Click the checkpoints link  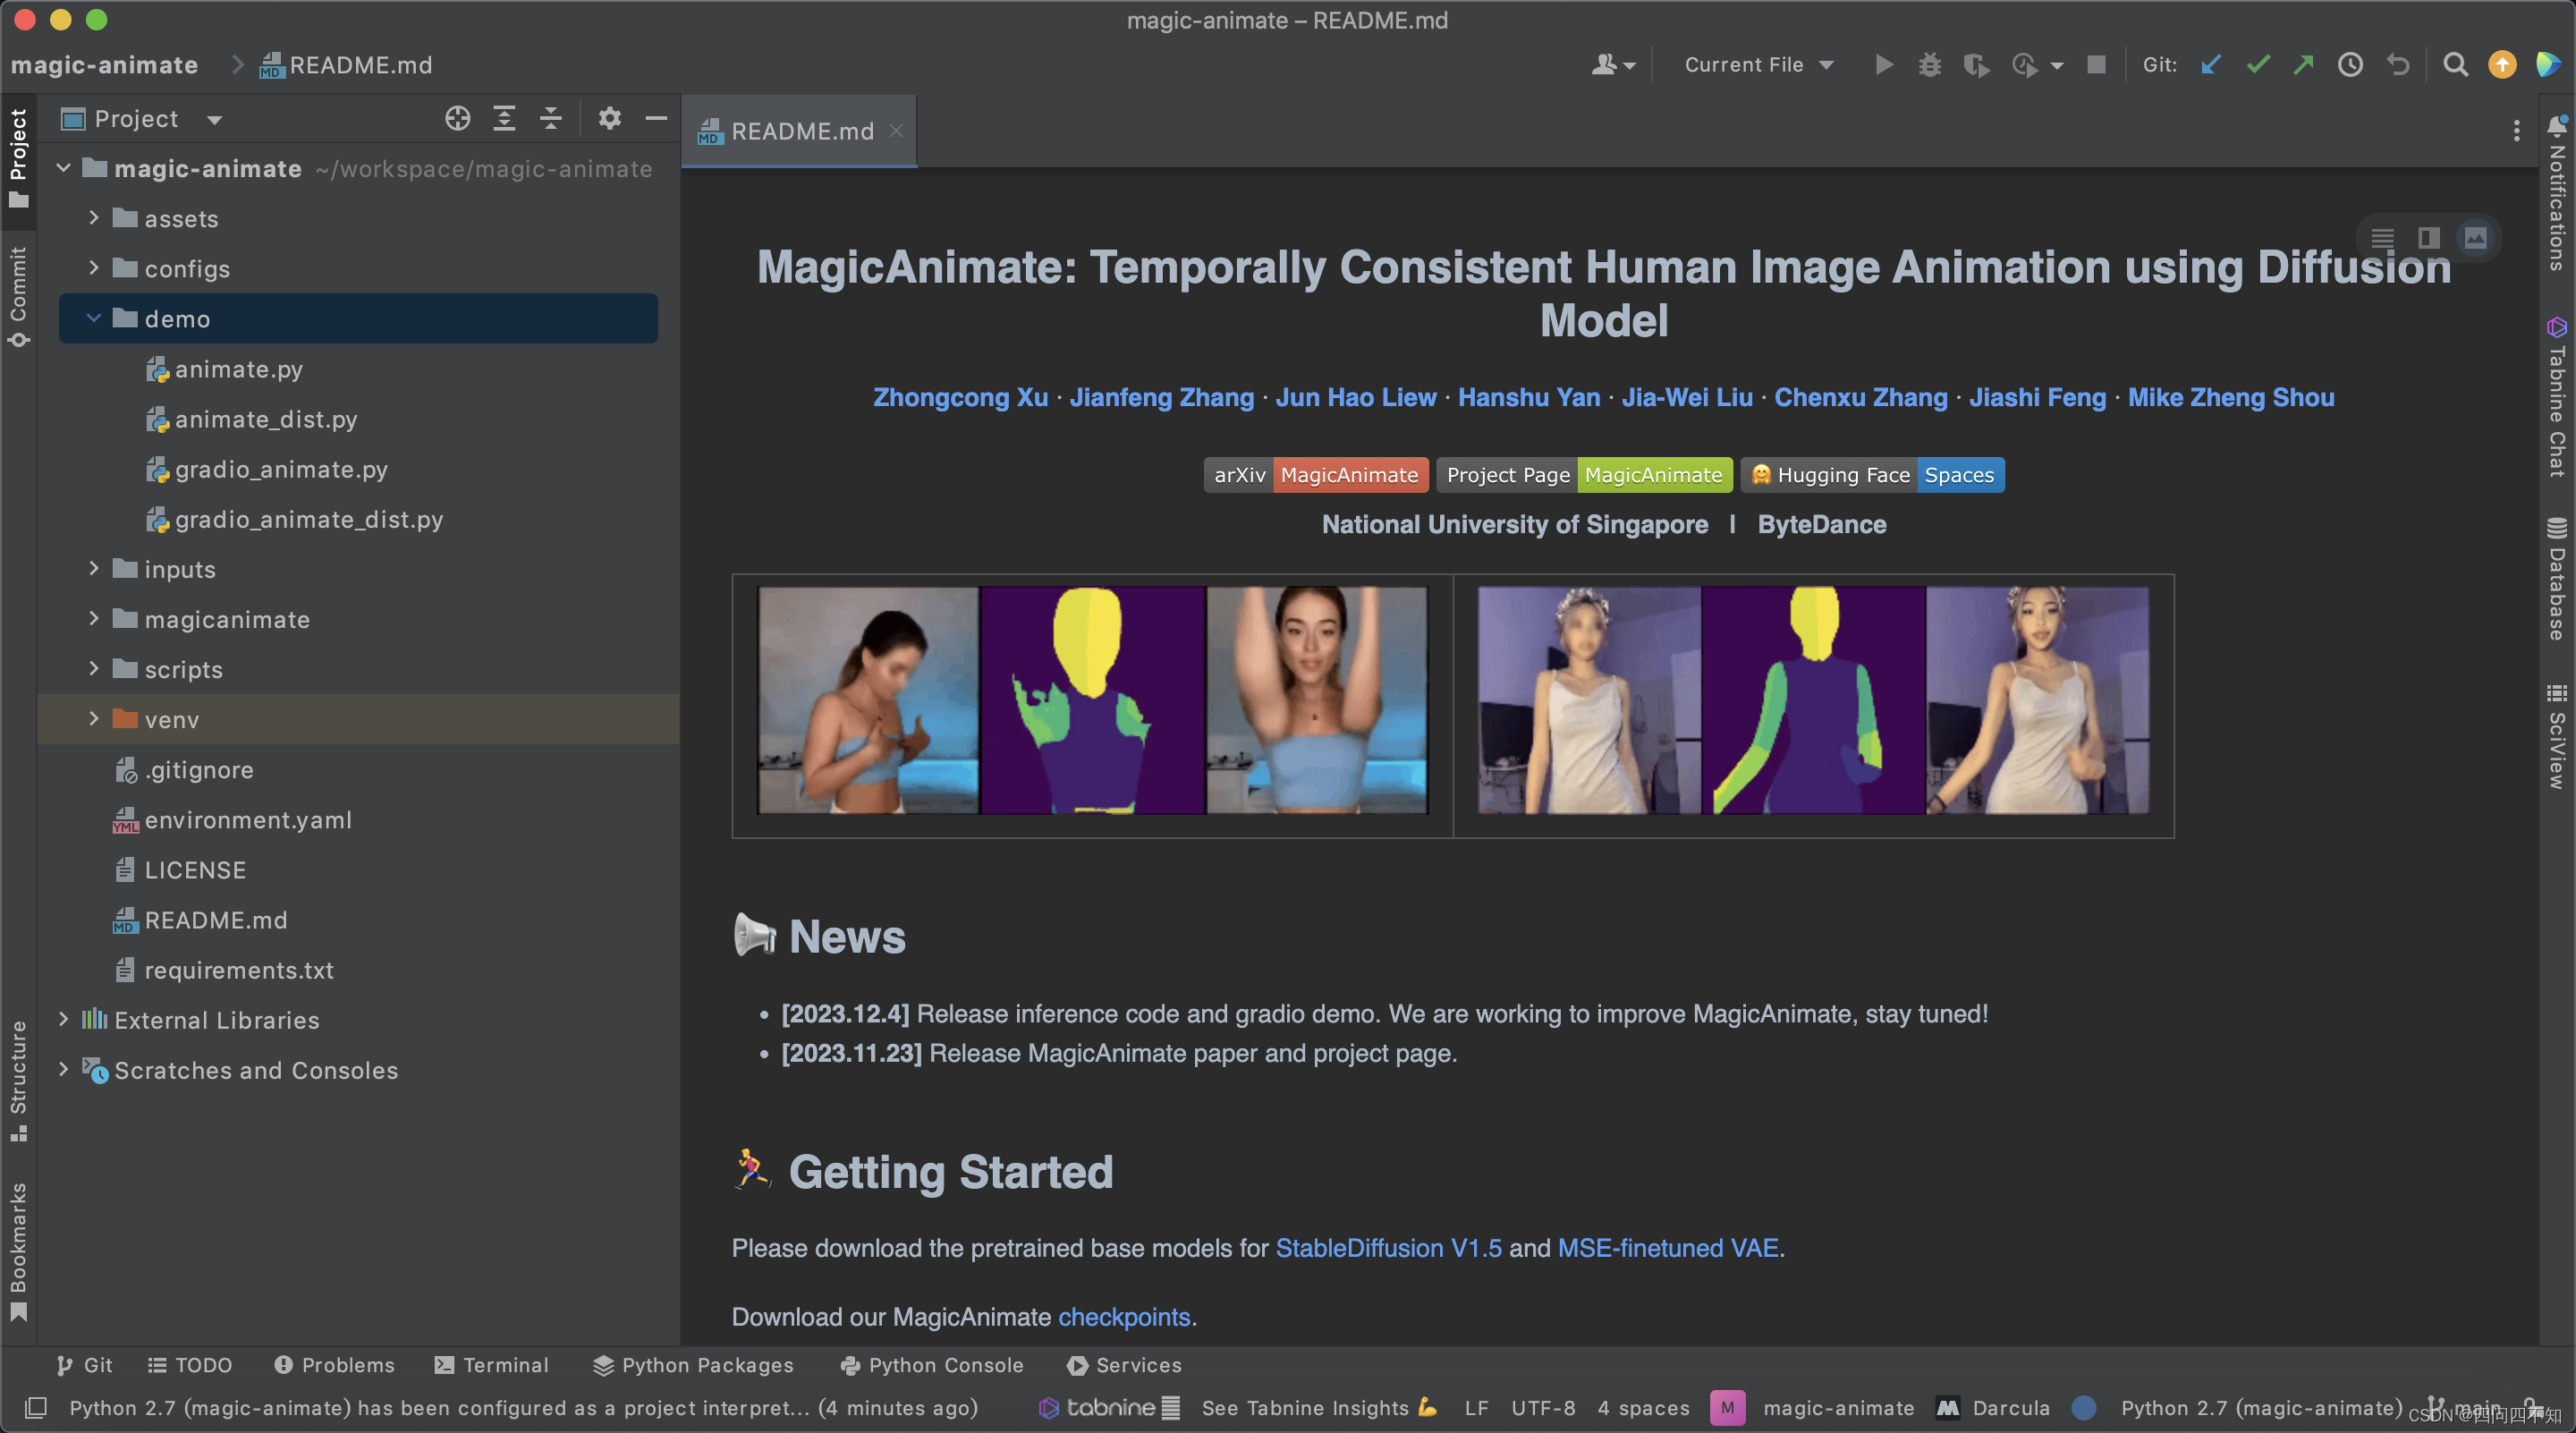[1124, 1317]
